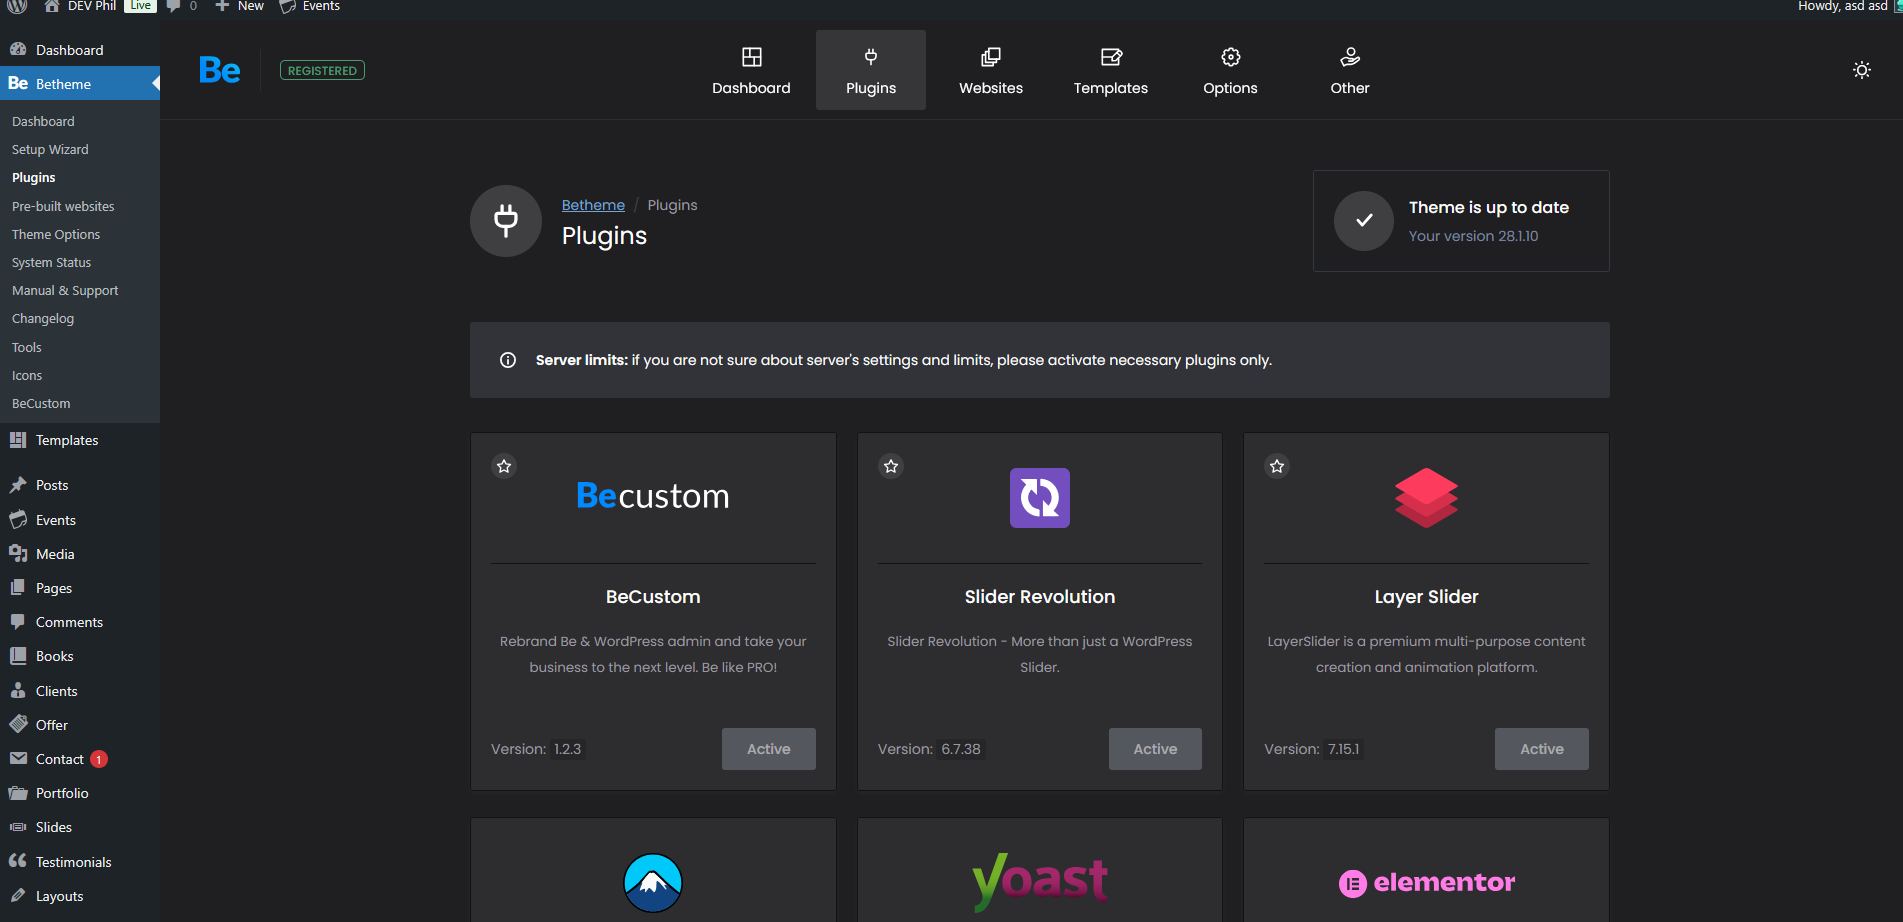Toggle the light/dark mode sun icon
The image size is (1903, 922).
pyautogui.click(x=1861, y=70)
